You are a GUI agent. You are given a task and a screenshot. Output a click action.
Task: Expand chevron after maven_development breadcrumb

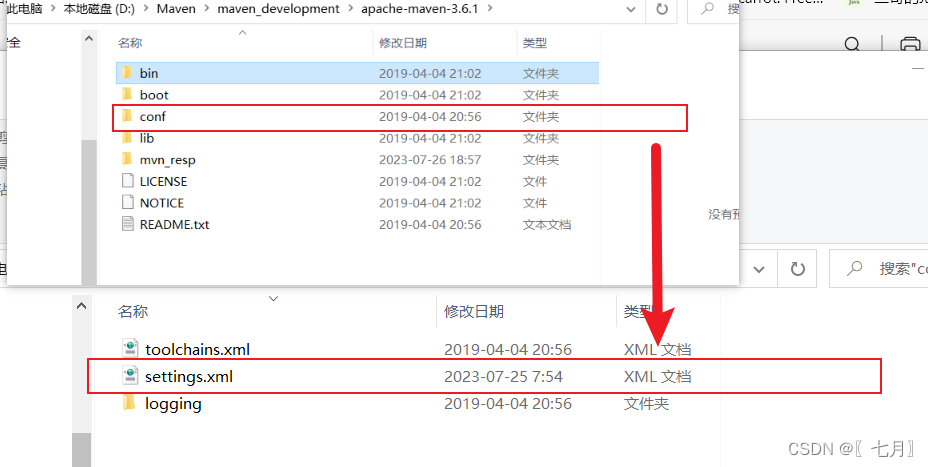coord(350,9)
